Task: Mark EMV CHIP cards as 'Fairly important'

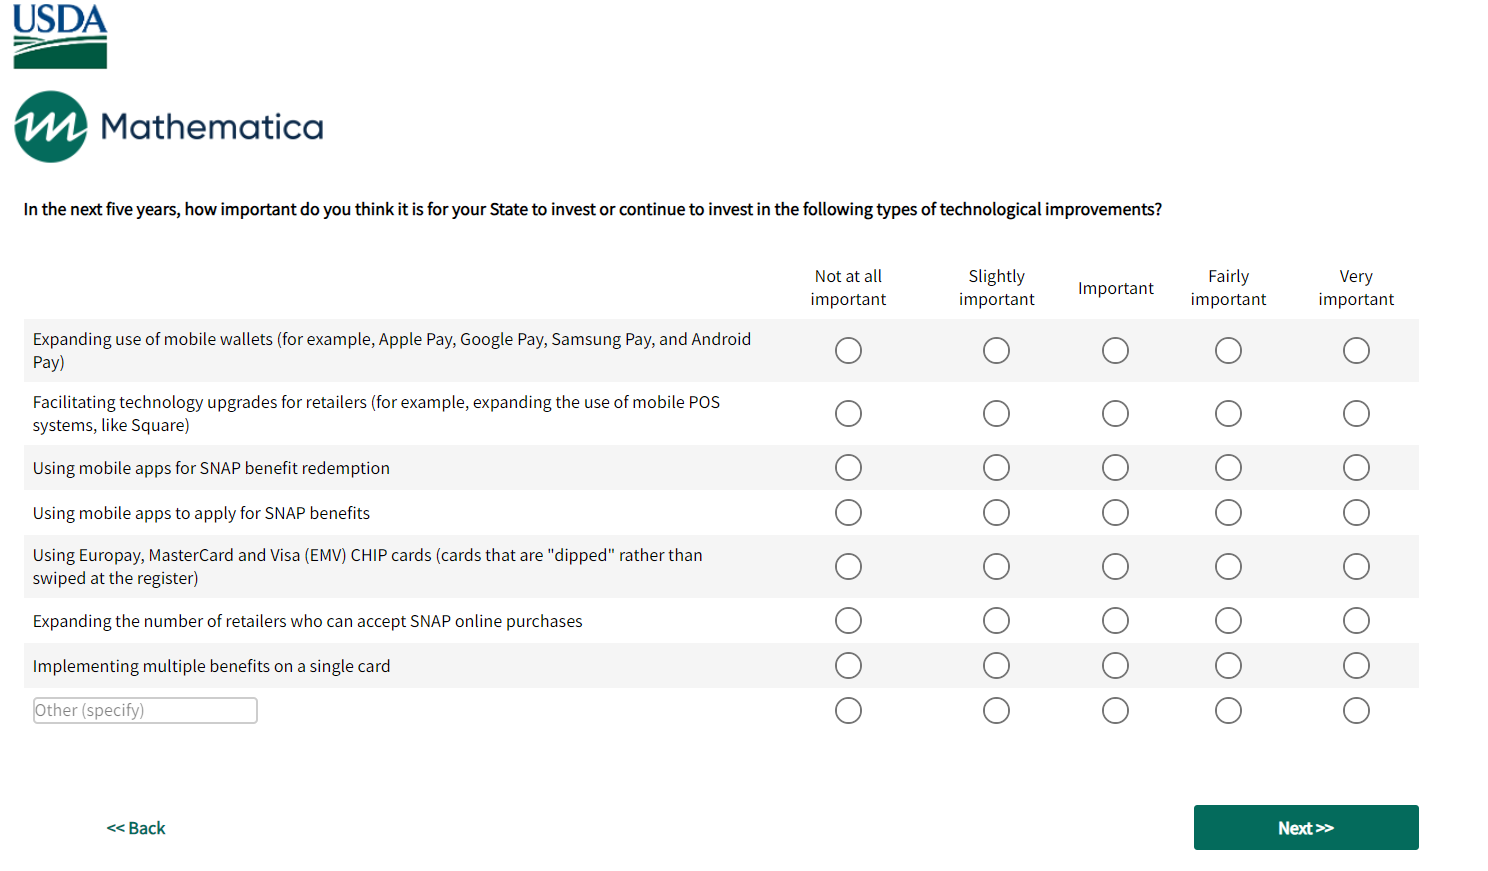Action: coord(1228,567)
